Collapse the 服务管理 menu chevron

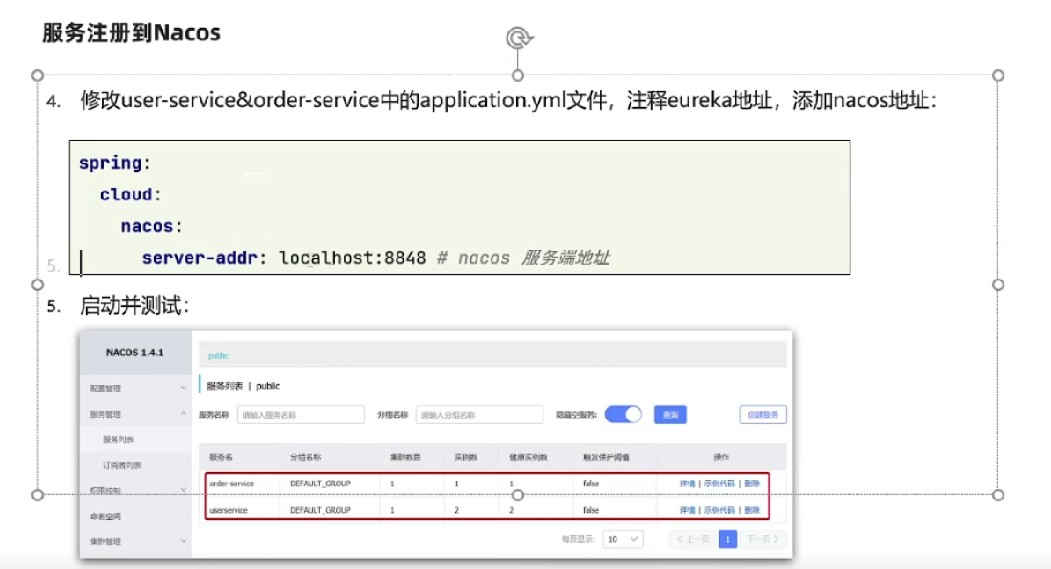pyautogui.click(x=183, y=414)
